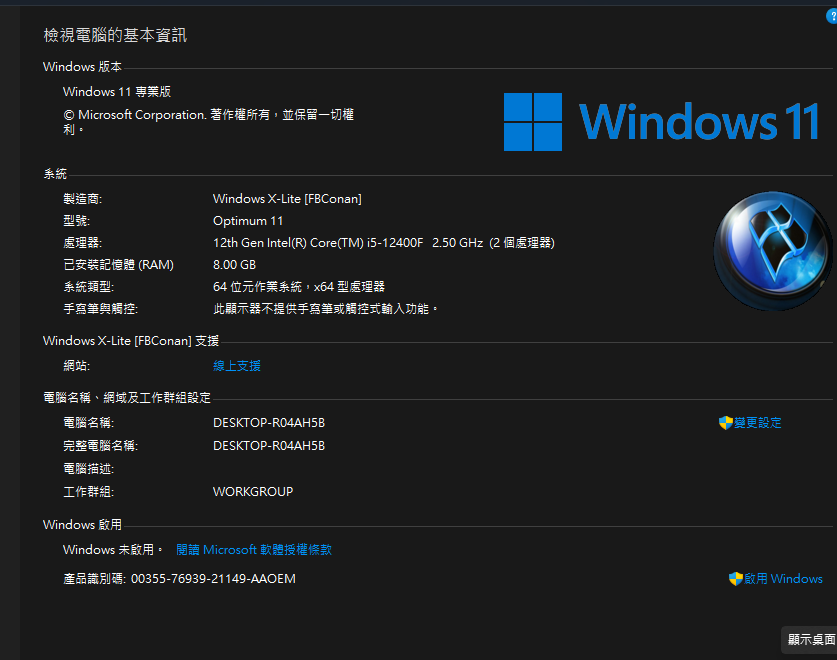Viewport: 837px width, 660px height.
Task: Click the shield icon beside 變更設定
Action: [x=726, y=423]
